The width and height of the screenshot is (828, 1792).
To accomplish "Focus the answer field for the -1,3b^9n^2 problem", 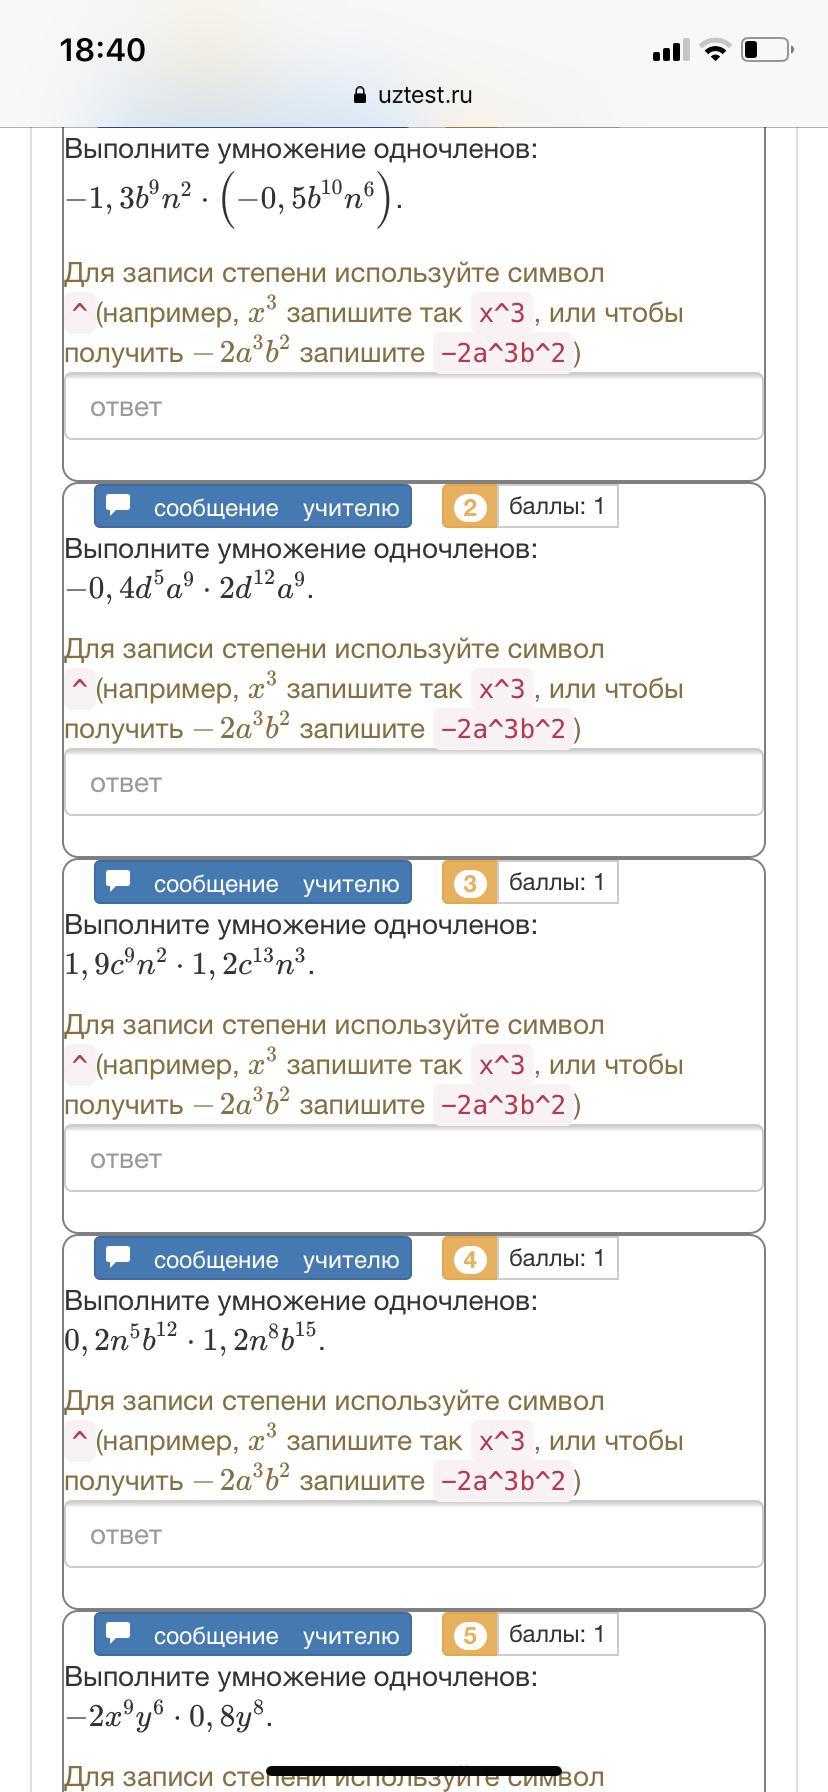I will point(414,407).
